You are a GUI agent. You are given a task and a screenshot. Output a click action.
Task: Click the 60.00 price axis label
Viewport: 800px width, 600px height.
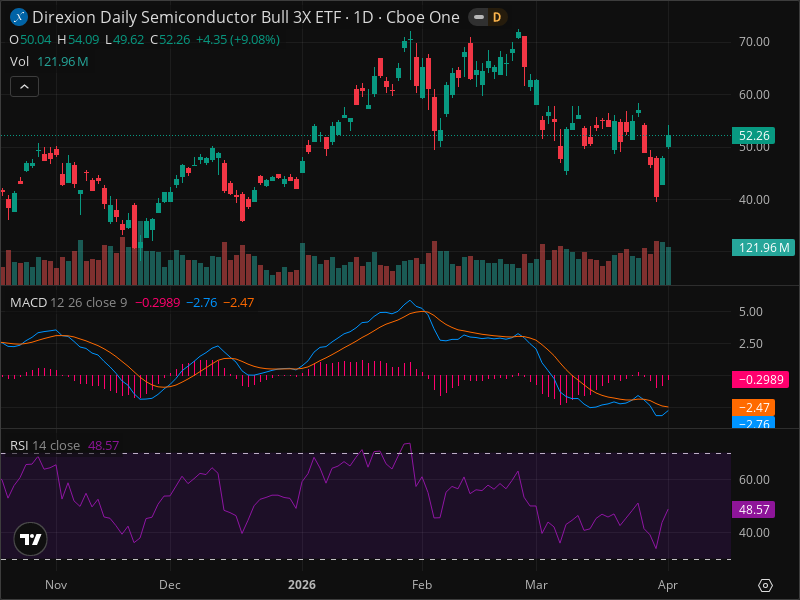(754, 94)
